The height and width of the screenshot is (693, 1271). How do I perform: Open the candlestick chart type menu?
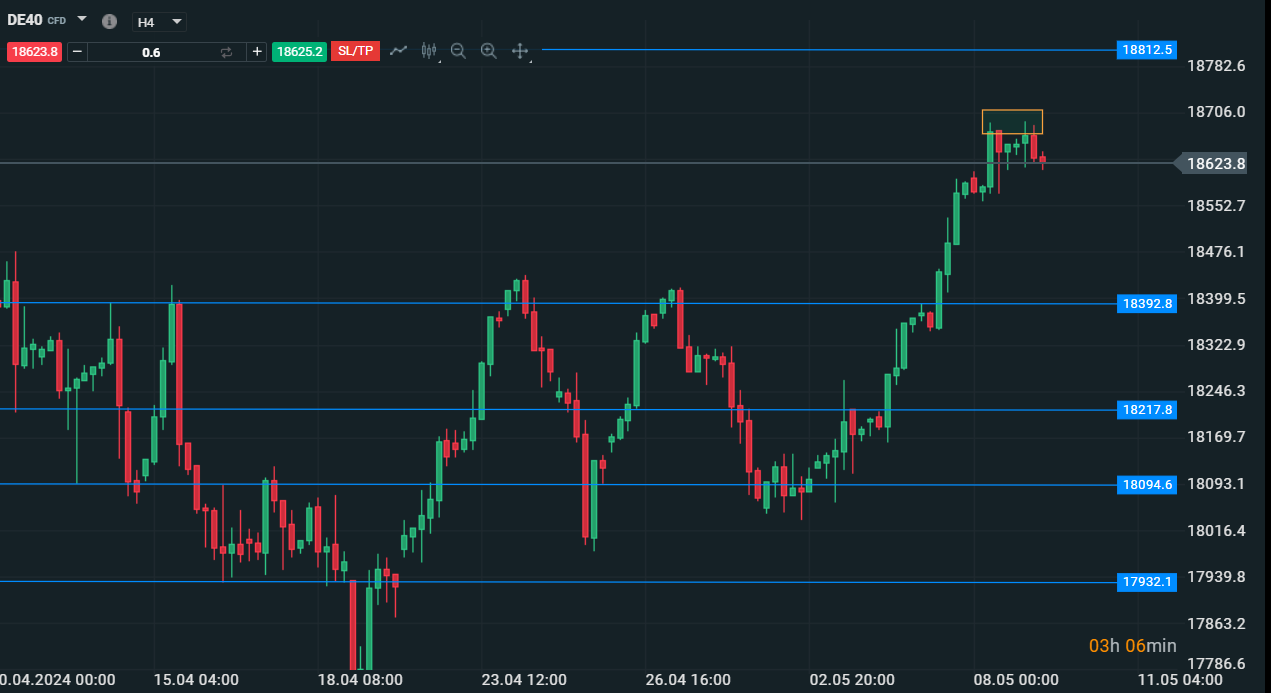coord(429,51)
